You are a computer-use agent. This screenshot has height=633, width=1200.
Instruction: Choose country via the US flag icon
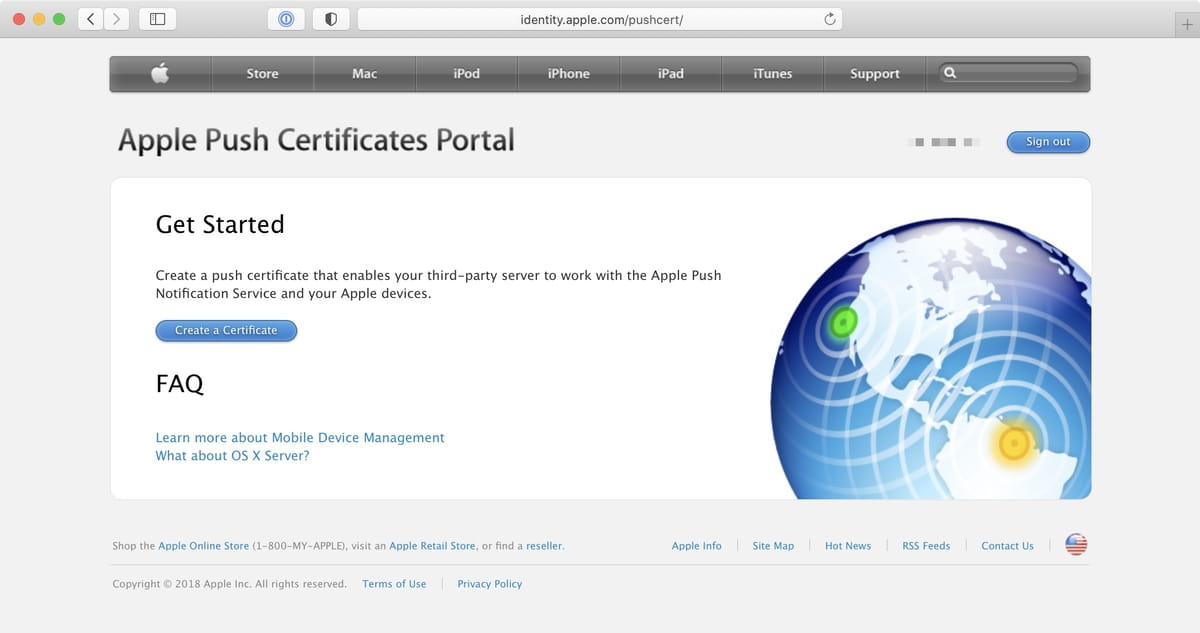[1076, 545]
